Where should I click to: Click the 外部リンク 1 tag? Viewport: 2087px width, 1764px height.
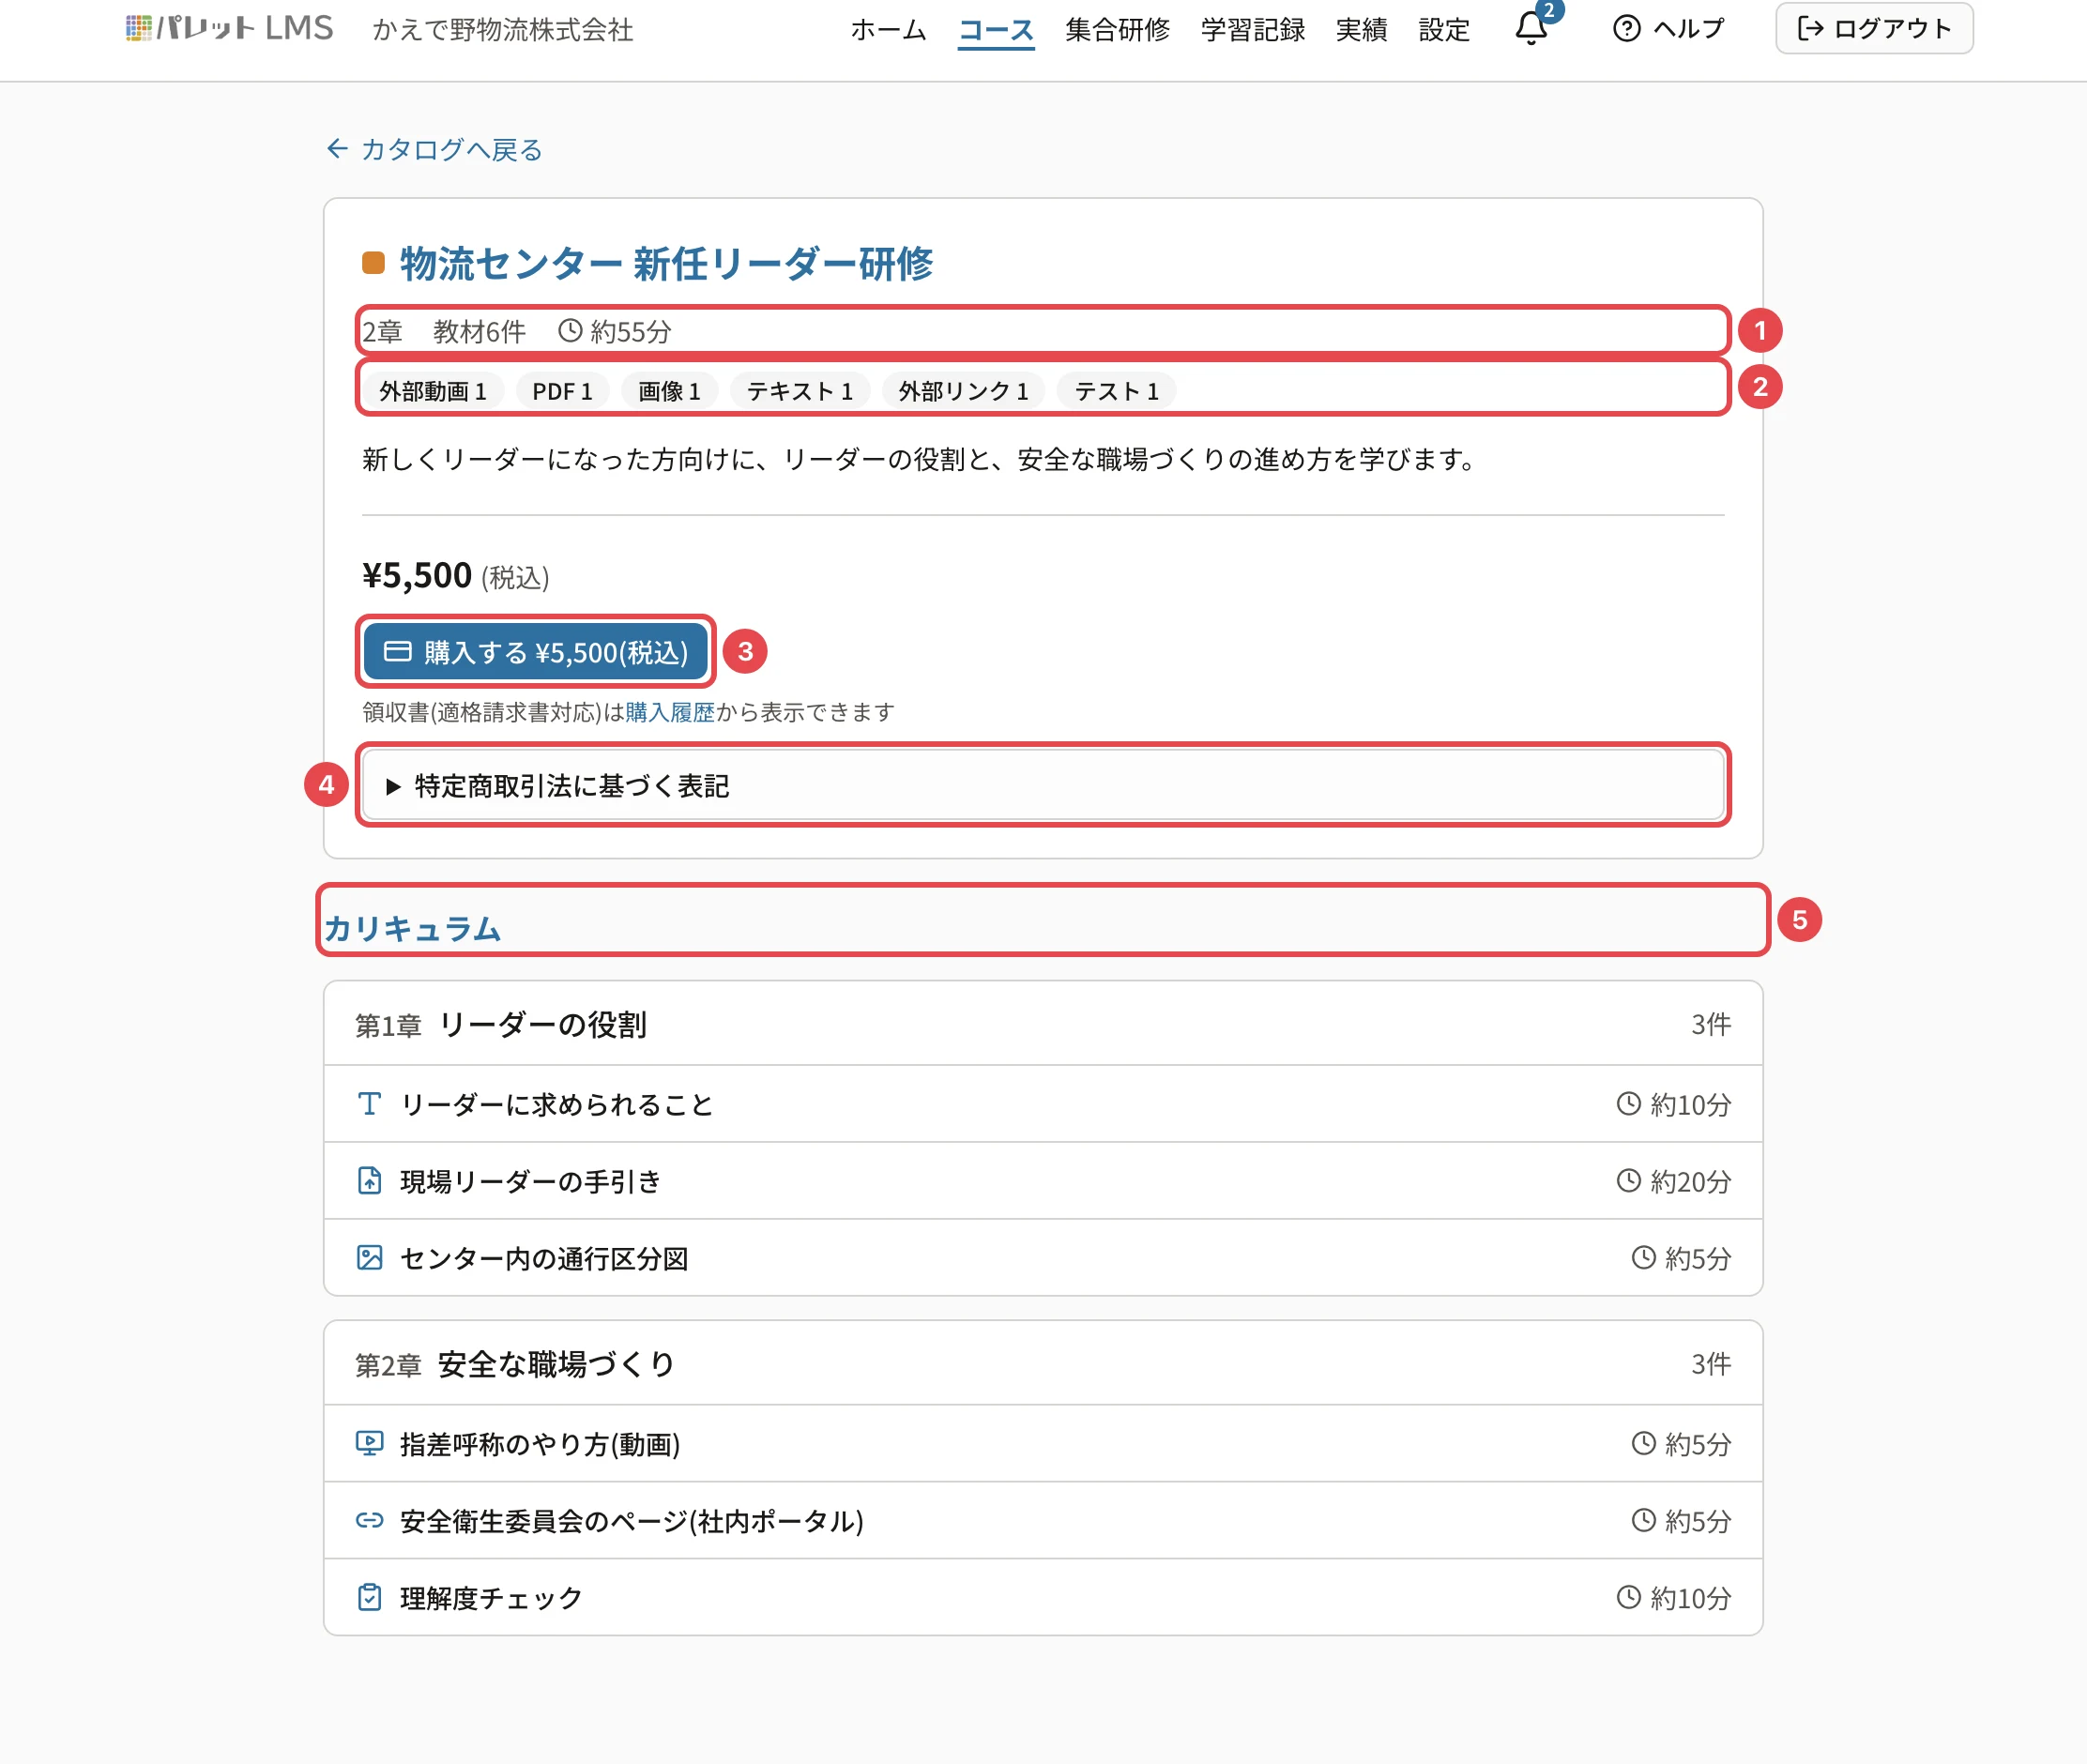click(963, 391)
